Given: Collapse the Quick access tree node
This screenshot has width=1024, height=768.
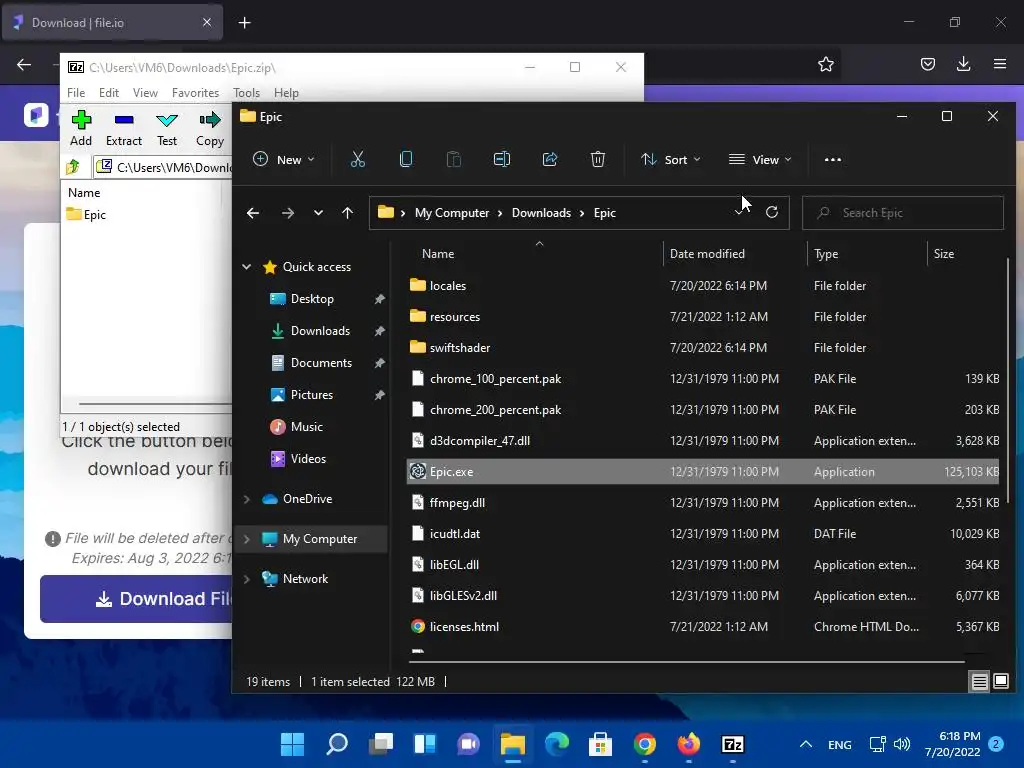Looking at the screenshot, I should click(x=247, y=266).
